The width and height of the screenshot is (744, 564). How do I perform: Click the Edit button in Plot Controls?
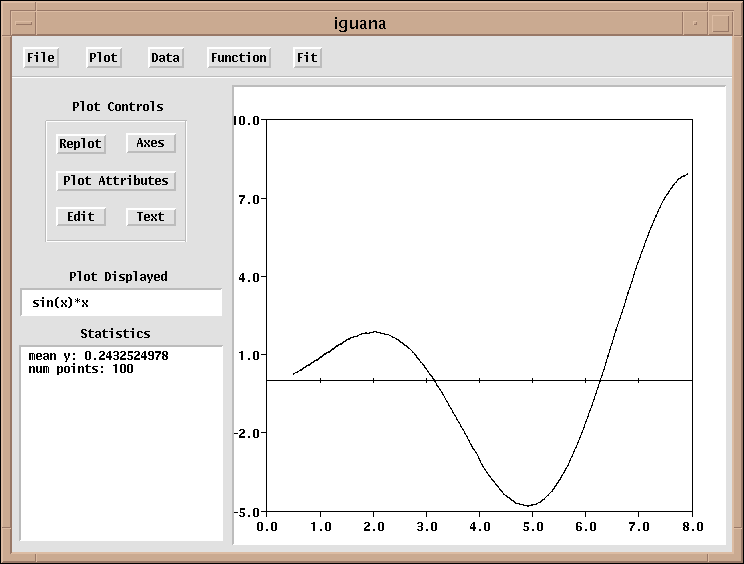coord(81,217)
